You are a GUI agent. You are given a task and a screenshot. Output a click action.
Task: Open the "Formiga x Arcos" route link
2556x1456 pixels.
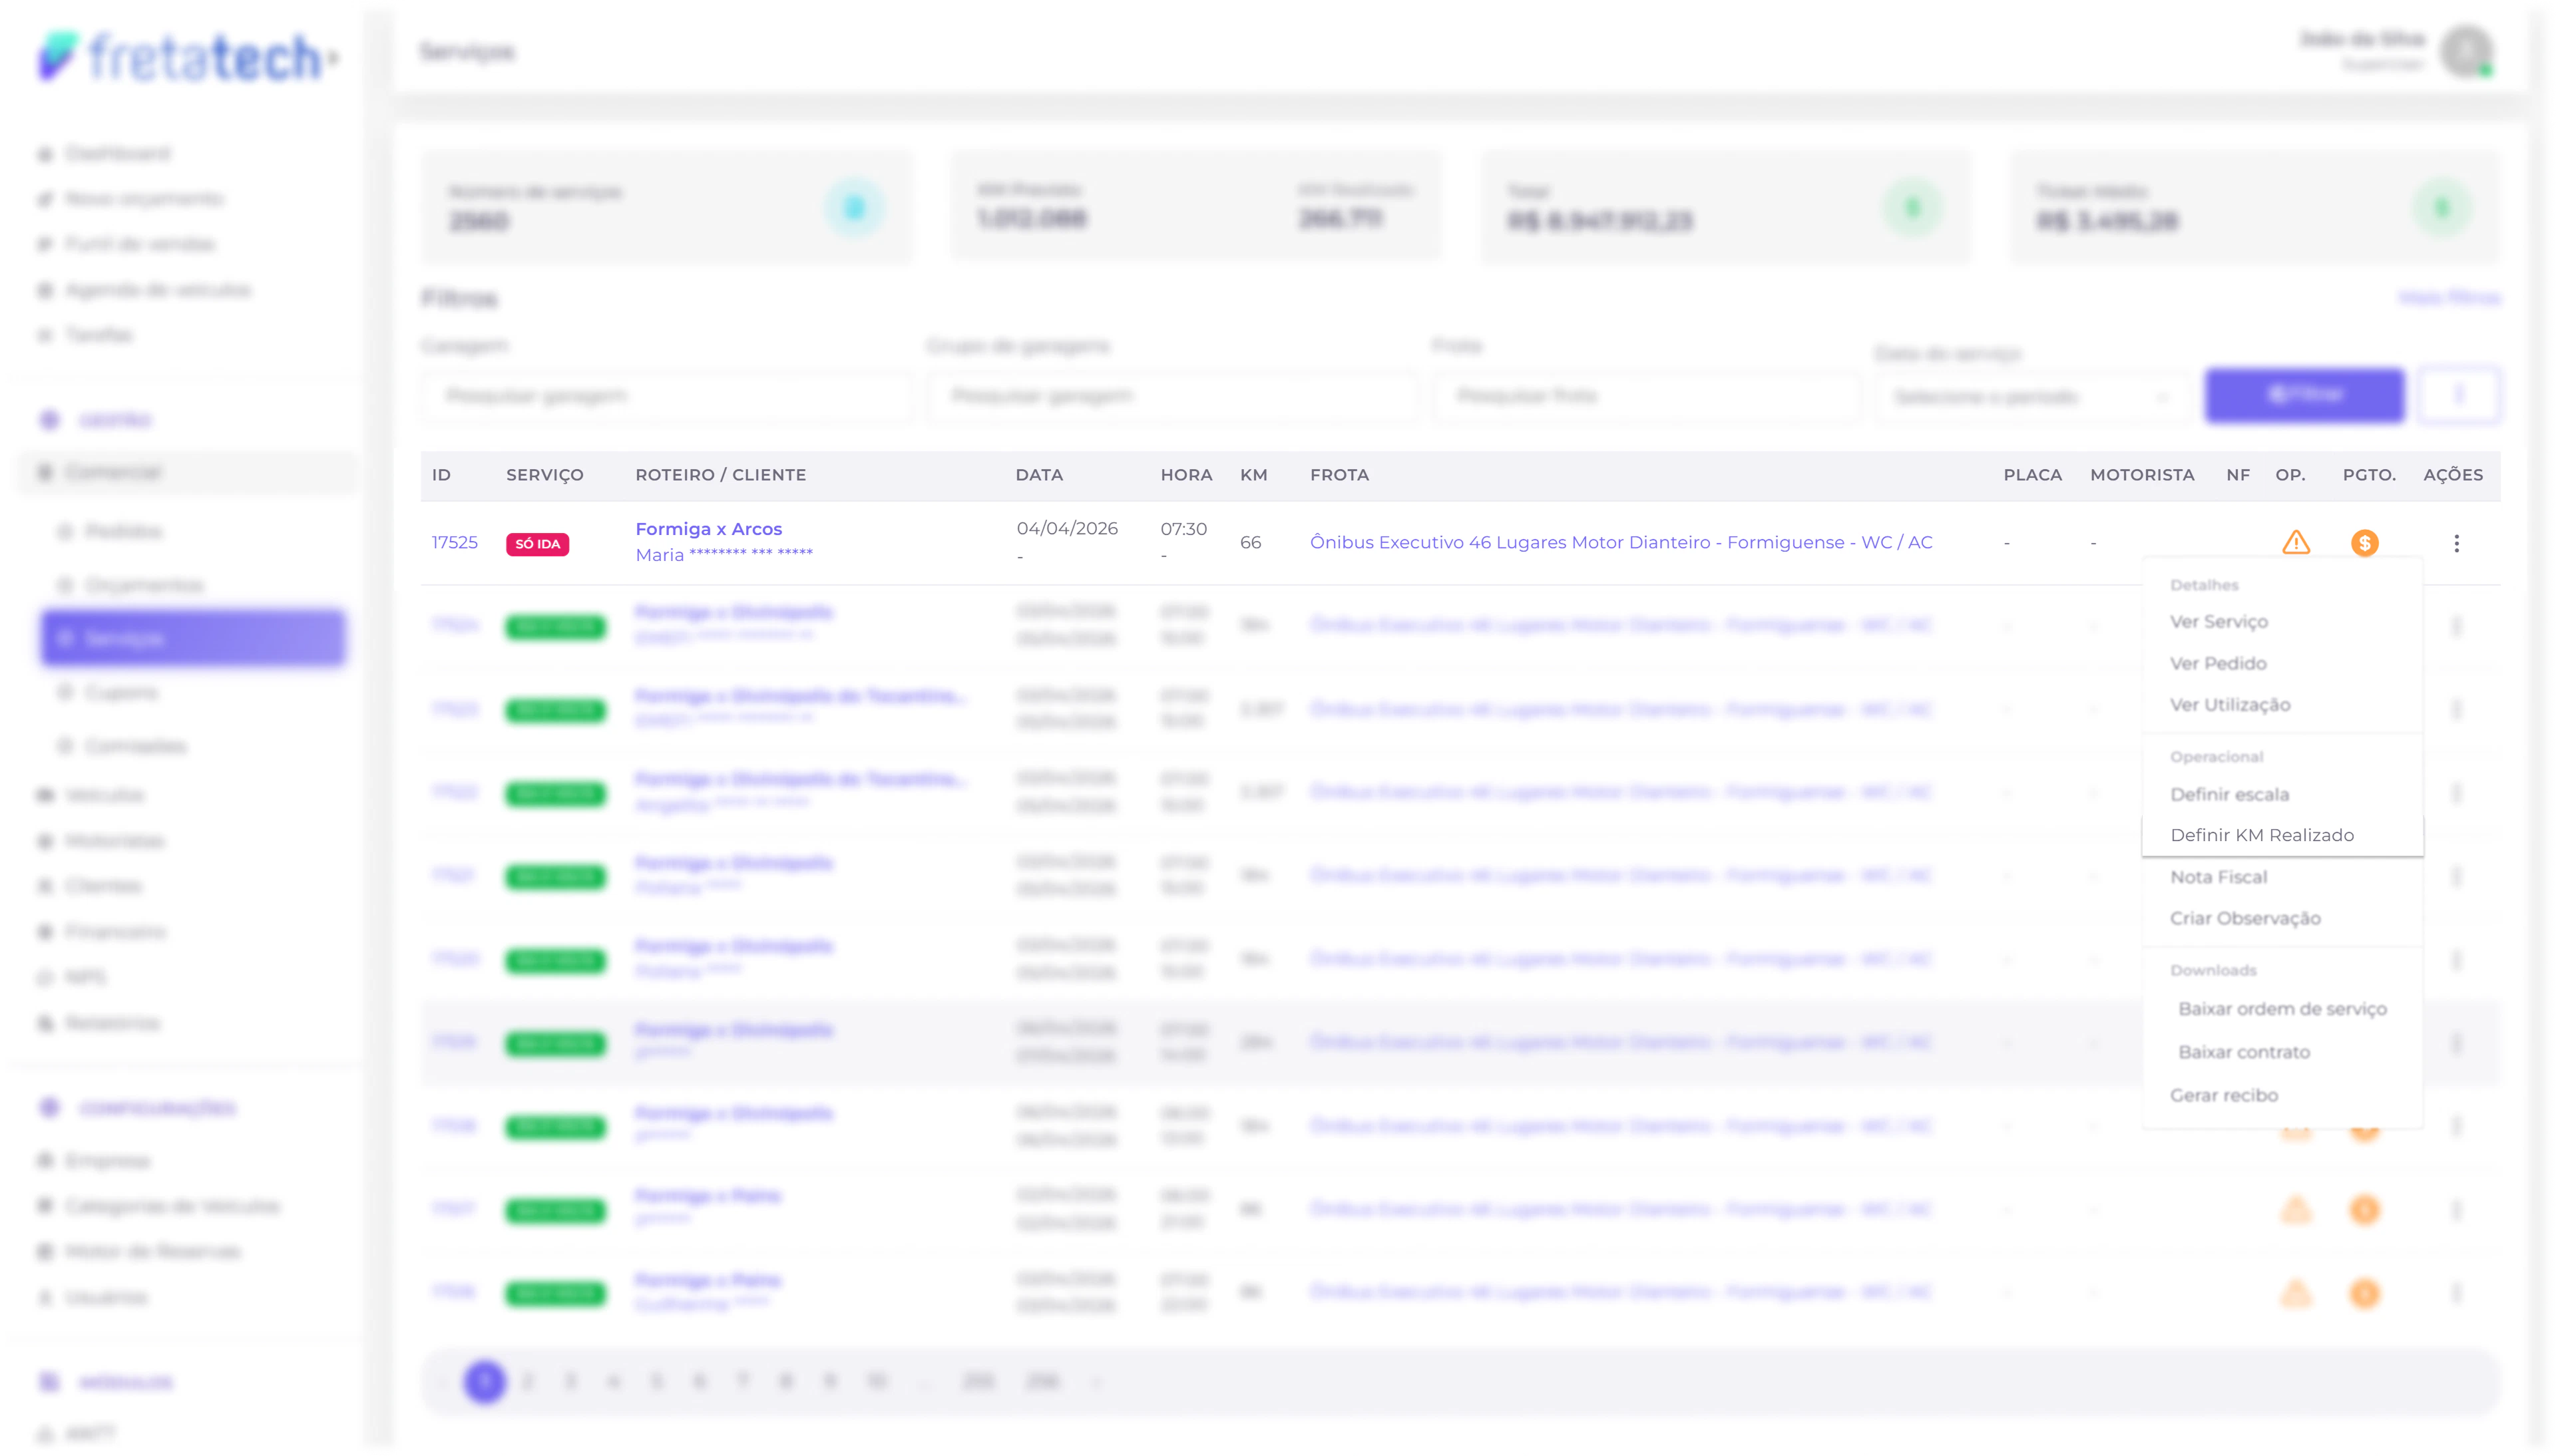pyautogui.click(x=709, y=528)
